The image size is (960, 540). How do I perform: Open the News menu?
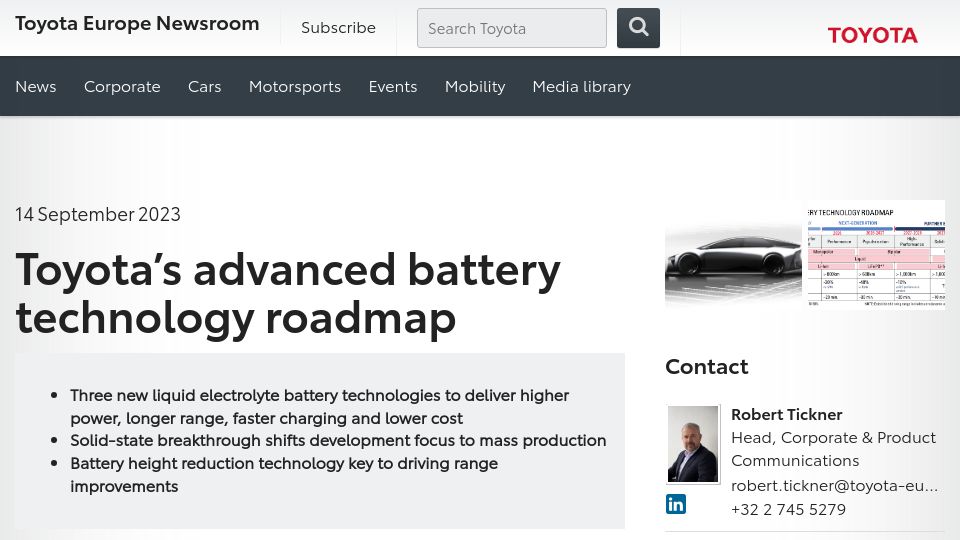point(36,86)
